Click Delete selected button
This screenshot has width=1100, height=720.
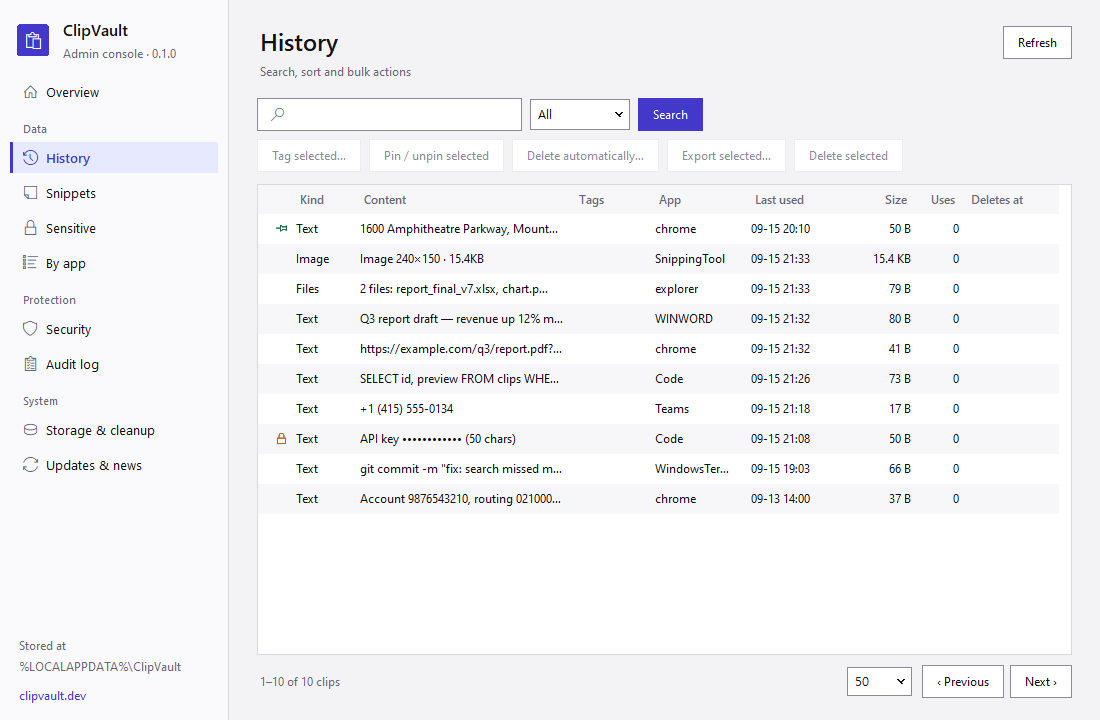tap(848, 156)
